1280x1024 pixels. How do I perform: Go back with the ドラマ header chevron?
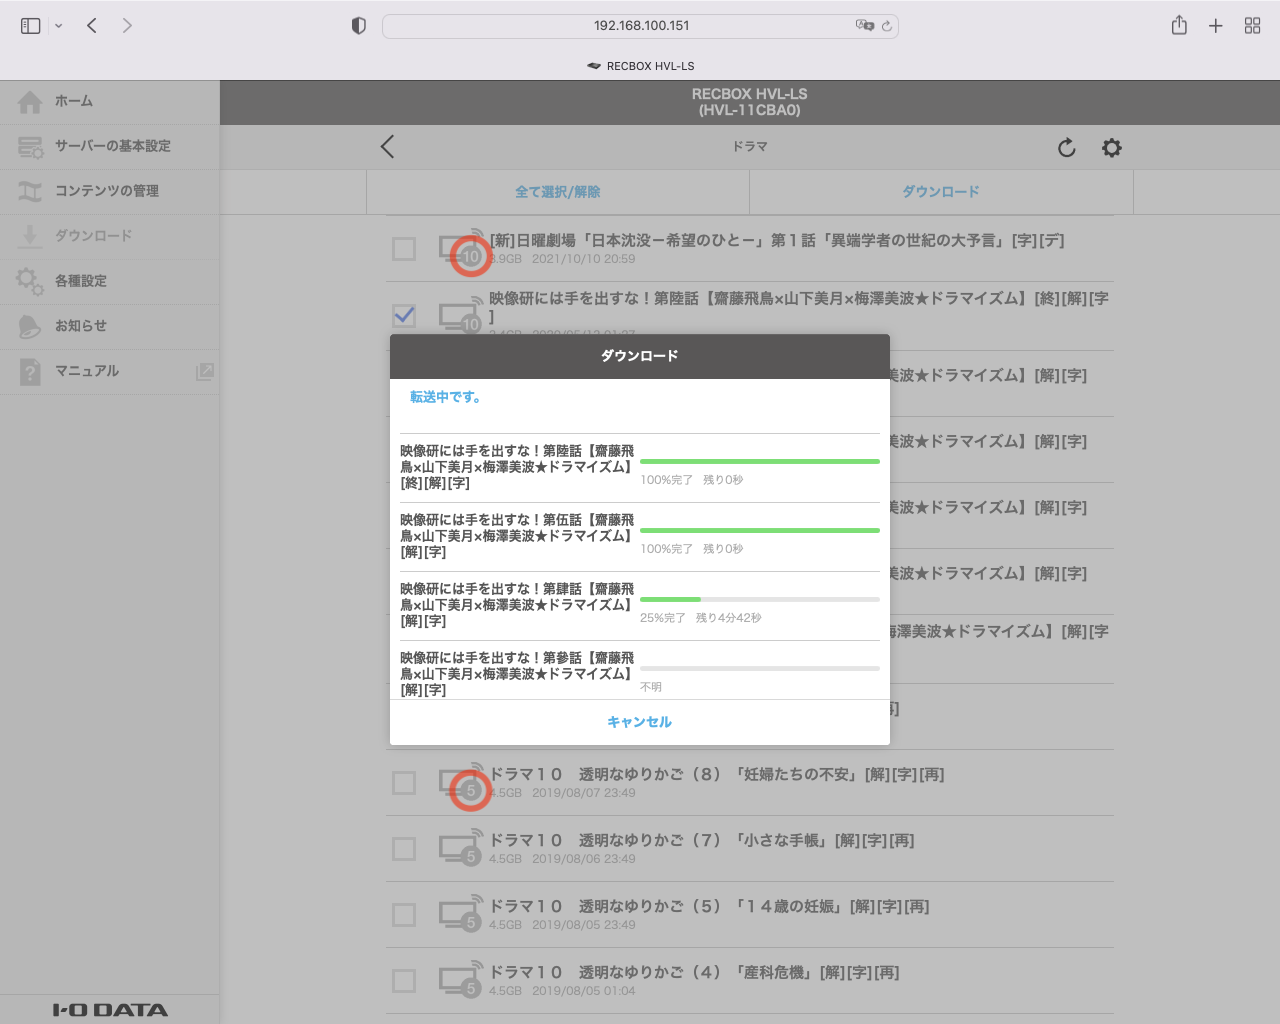pyautogui.click(x=388, y=147)
